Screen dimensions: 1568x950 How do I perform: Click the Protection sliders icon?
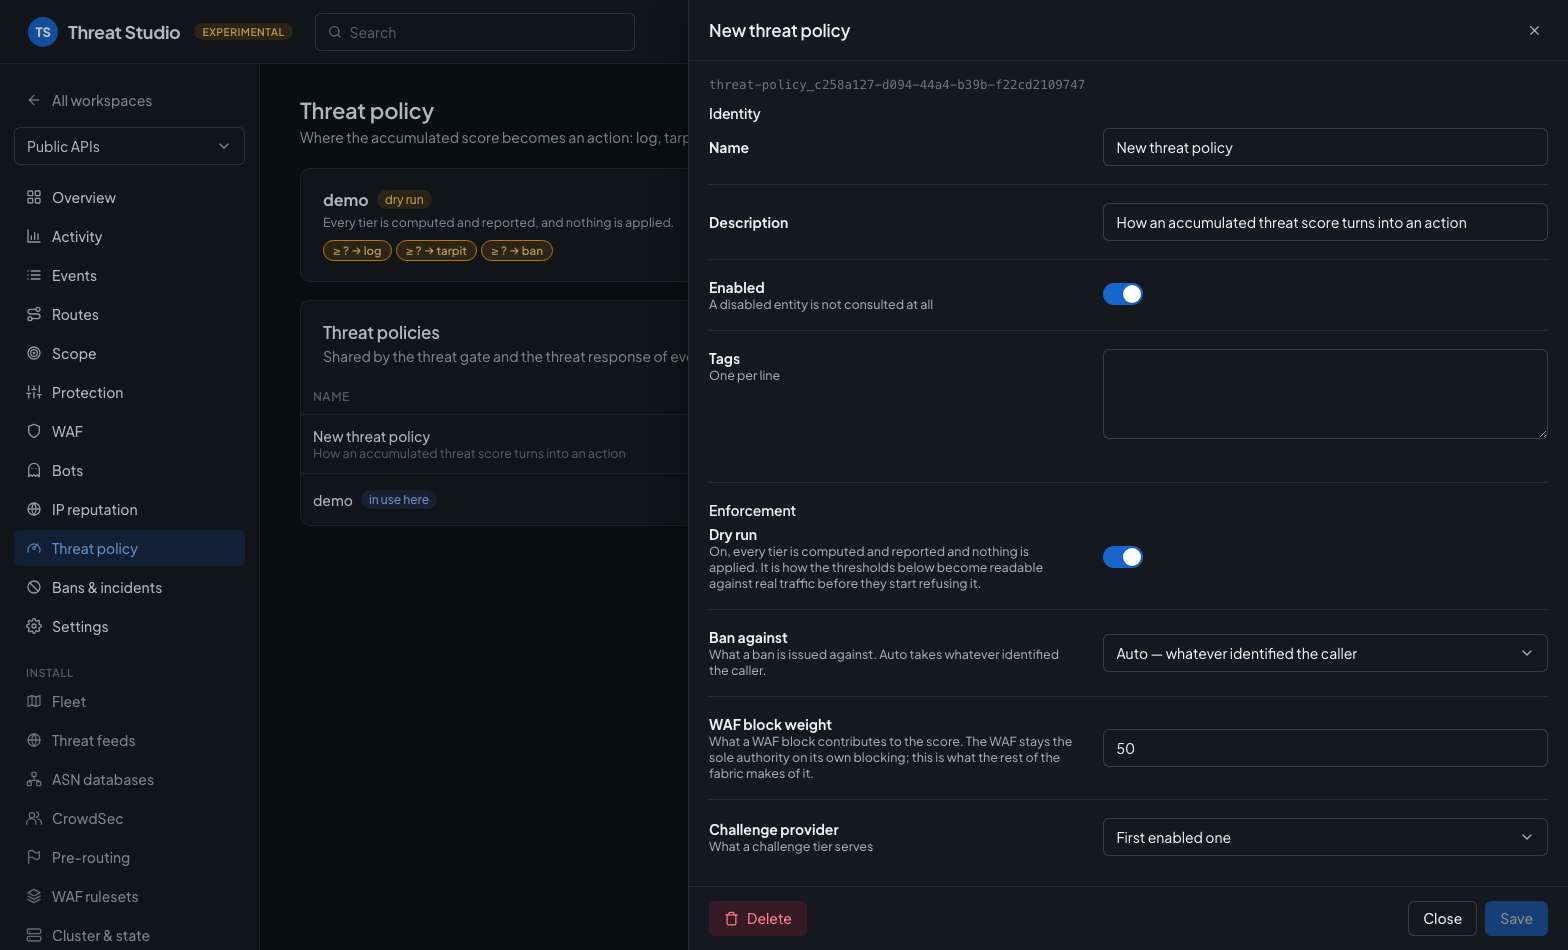(x=34, y=392)
